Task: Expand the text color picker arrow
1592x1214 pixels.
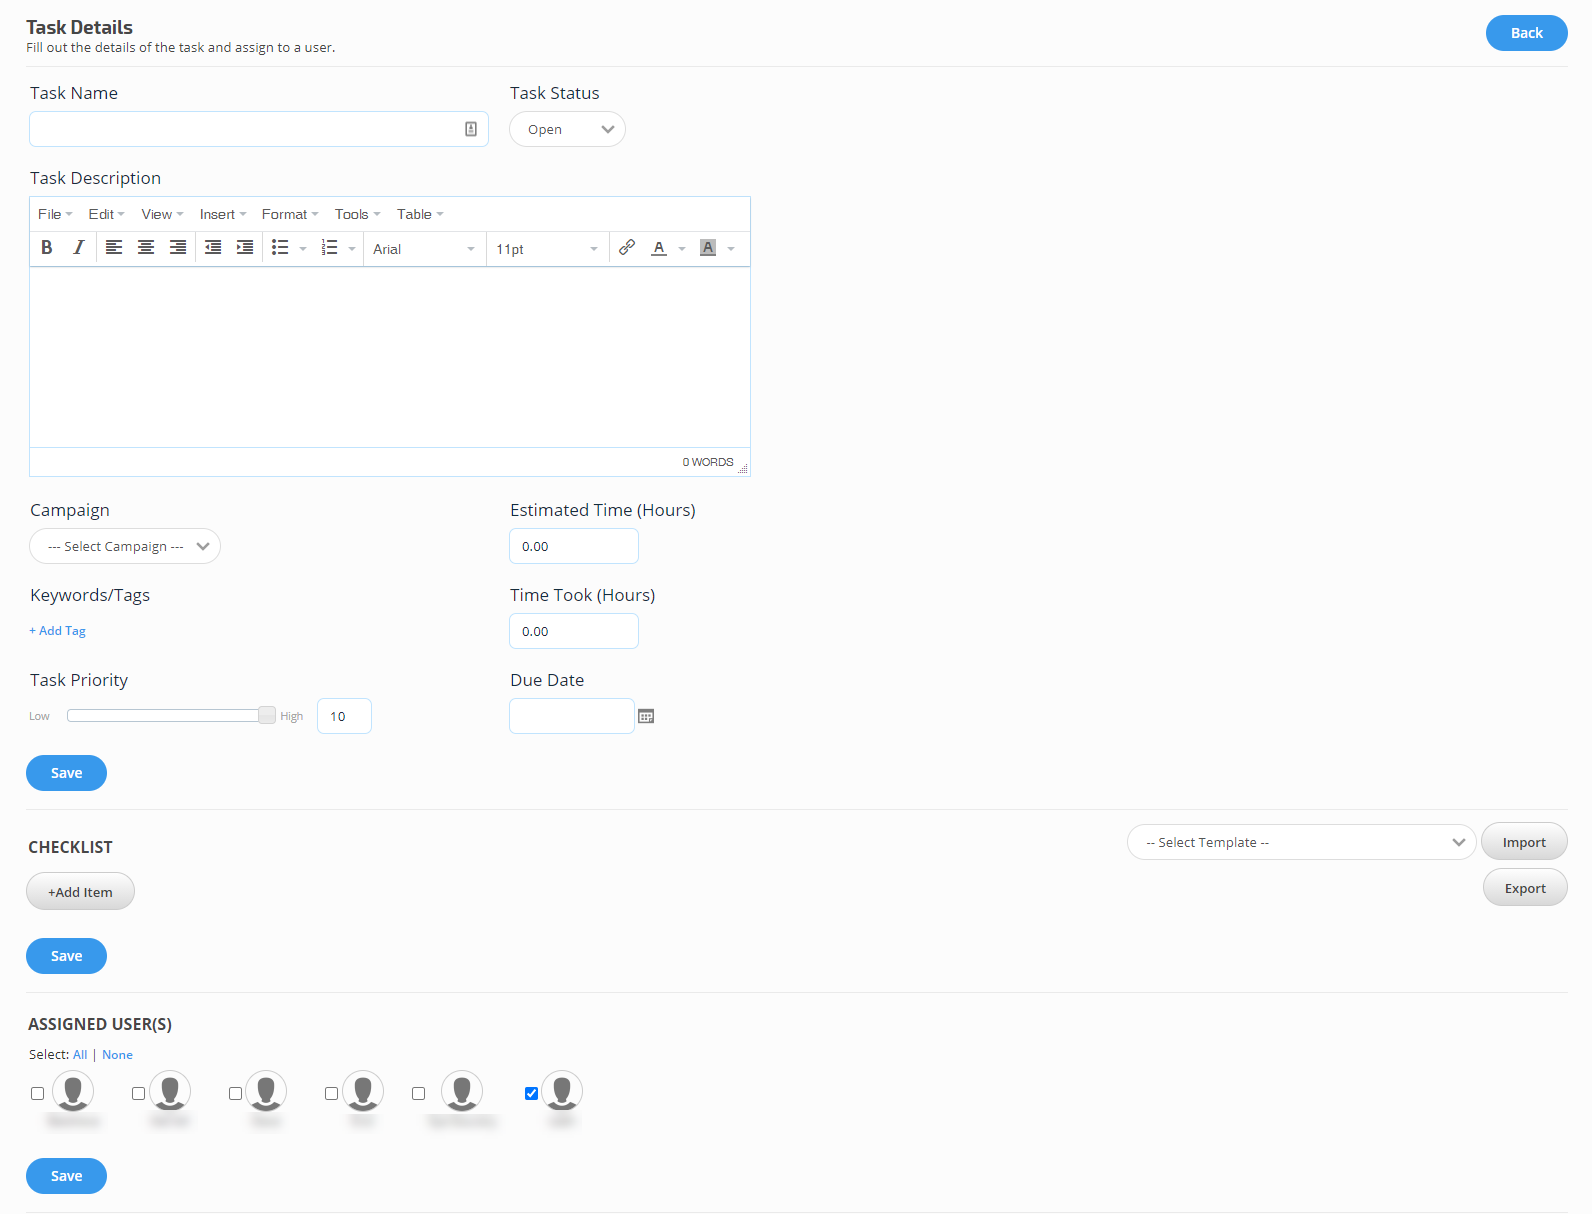Action: pos(682,249)
